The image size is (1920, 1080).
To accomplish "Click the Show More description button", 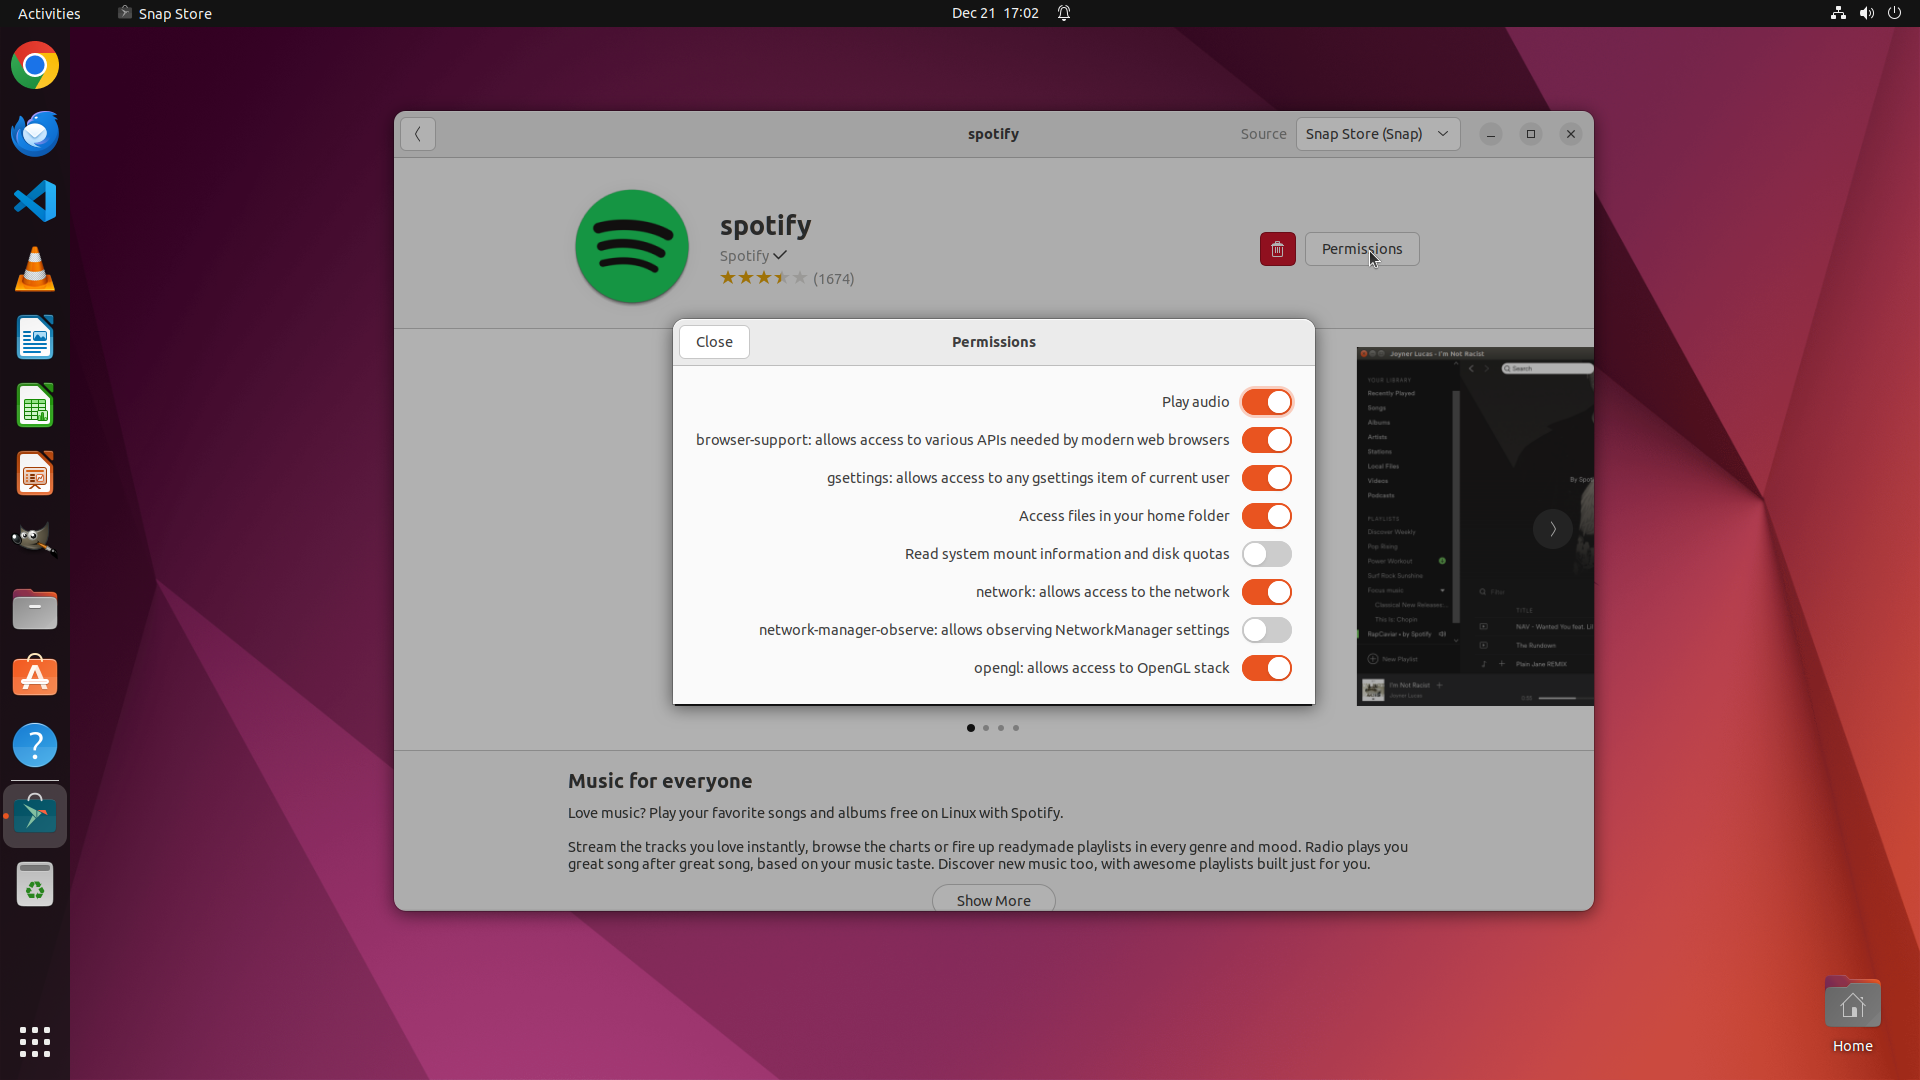I will [x=993, y=900].
